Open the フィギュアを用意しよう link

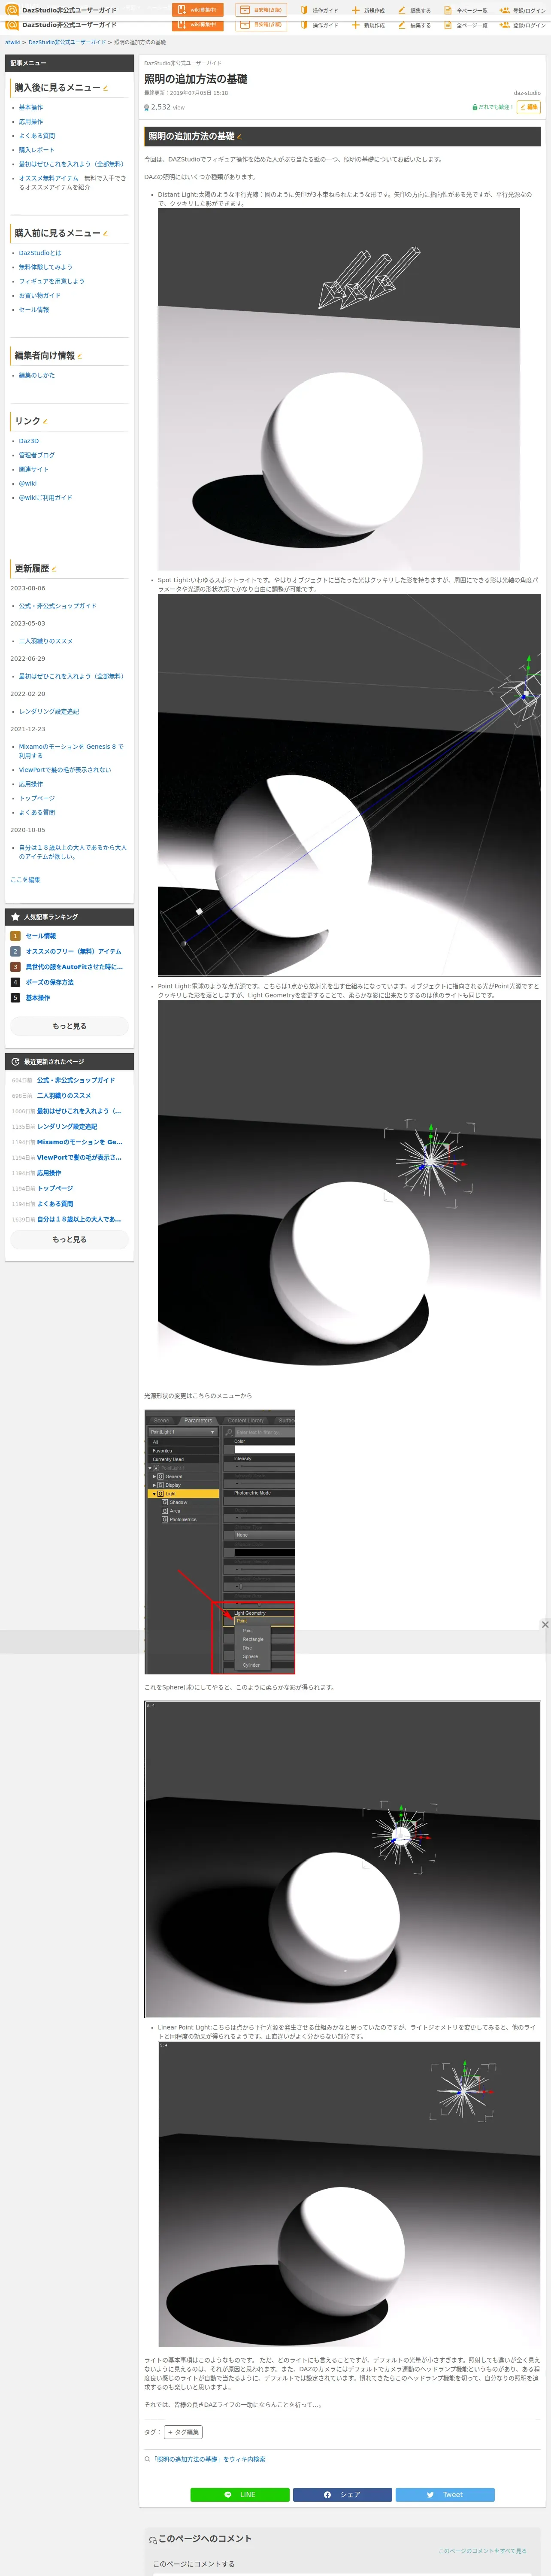tap(52, 281)
